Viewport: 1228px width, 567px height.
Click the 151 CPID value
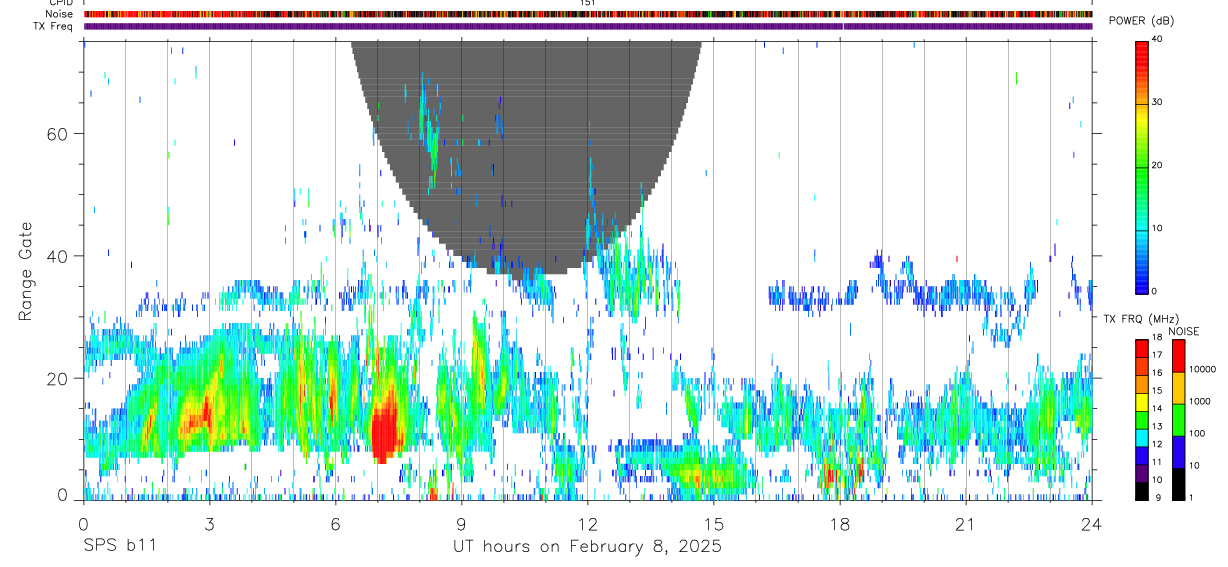click(x=587, y=3)
